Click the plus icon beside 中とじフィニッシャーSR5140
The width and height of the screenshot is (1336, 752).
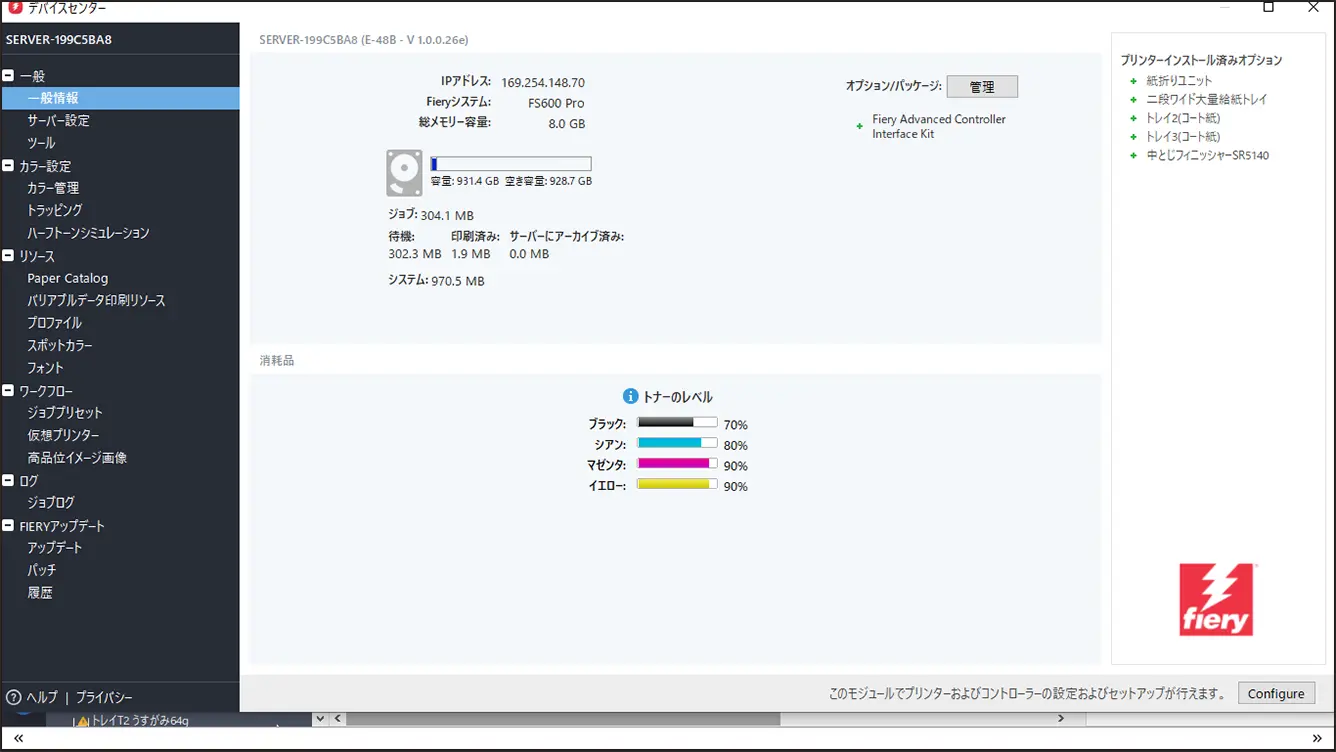[x=1133, y=156]
